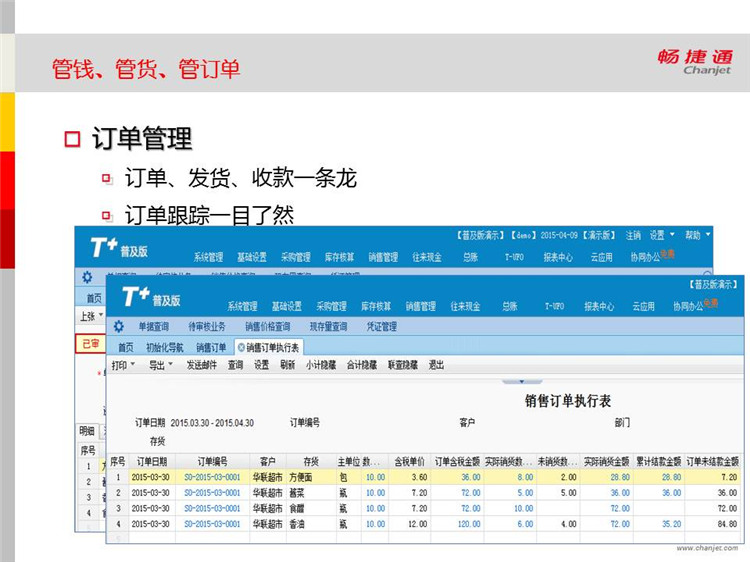Click the order number link in the 酱菜 row
This screenshot has width=750, height=562.
coord(212,493)
